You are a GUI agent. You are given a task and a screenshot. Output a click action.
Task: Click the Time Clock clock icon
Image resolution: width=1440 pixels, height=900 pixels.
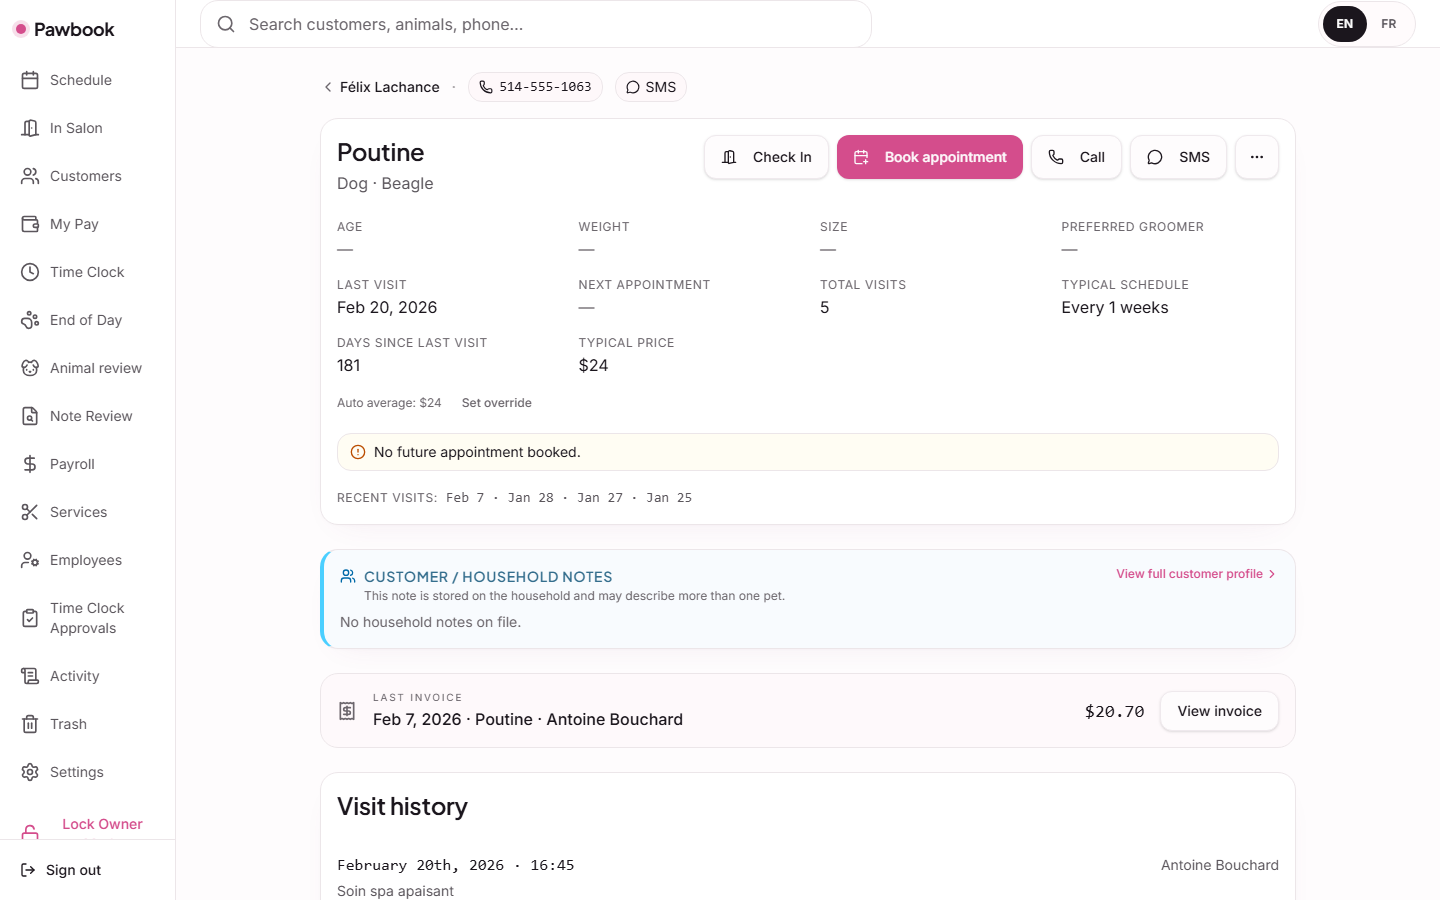click(30, 272)
